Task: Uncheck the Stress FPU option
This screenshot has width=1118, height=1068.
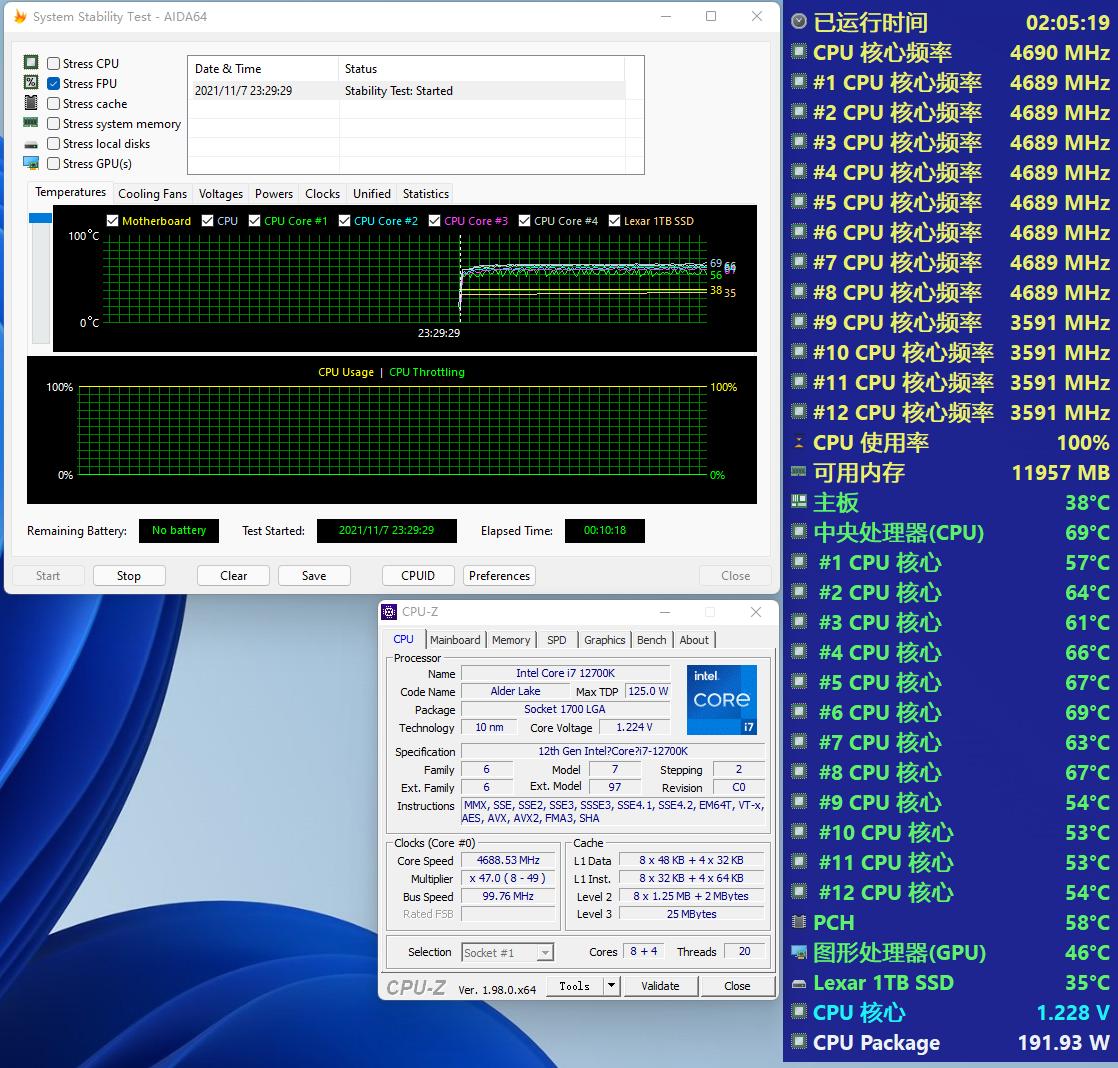Action: tap(52, 83)
